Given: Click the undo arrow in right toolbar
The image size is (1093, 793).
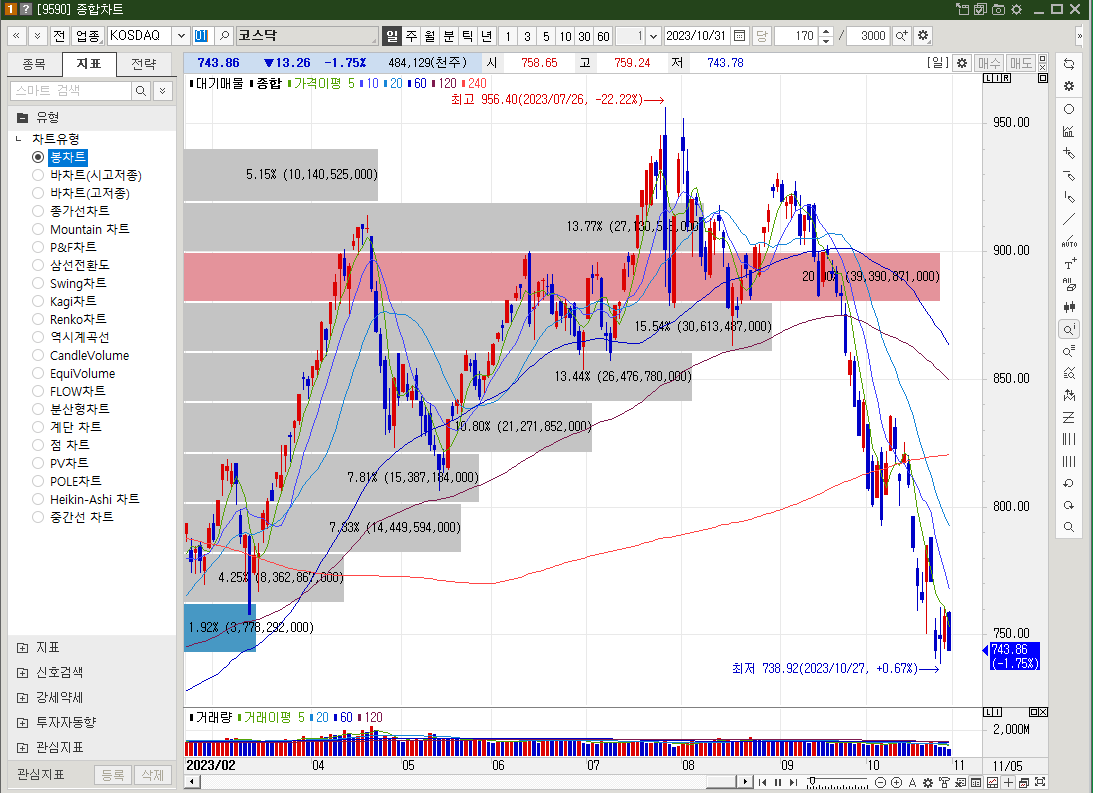Looking at the screenshot, I should pyautogui.click(x=1069, y=484).
